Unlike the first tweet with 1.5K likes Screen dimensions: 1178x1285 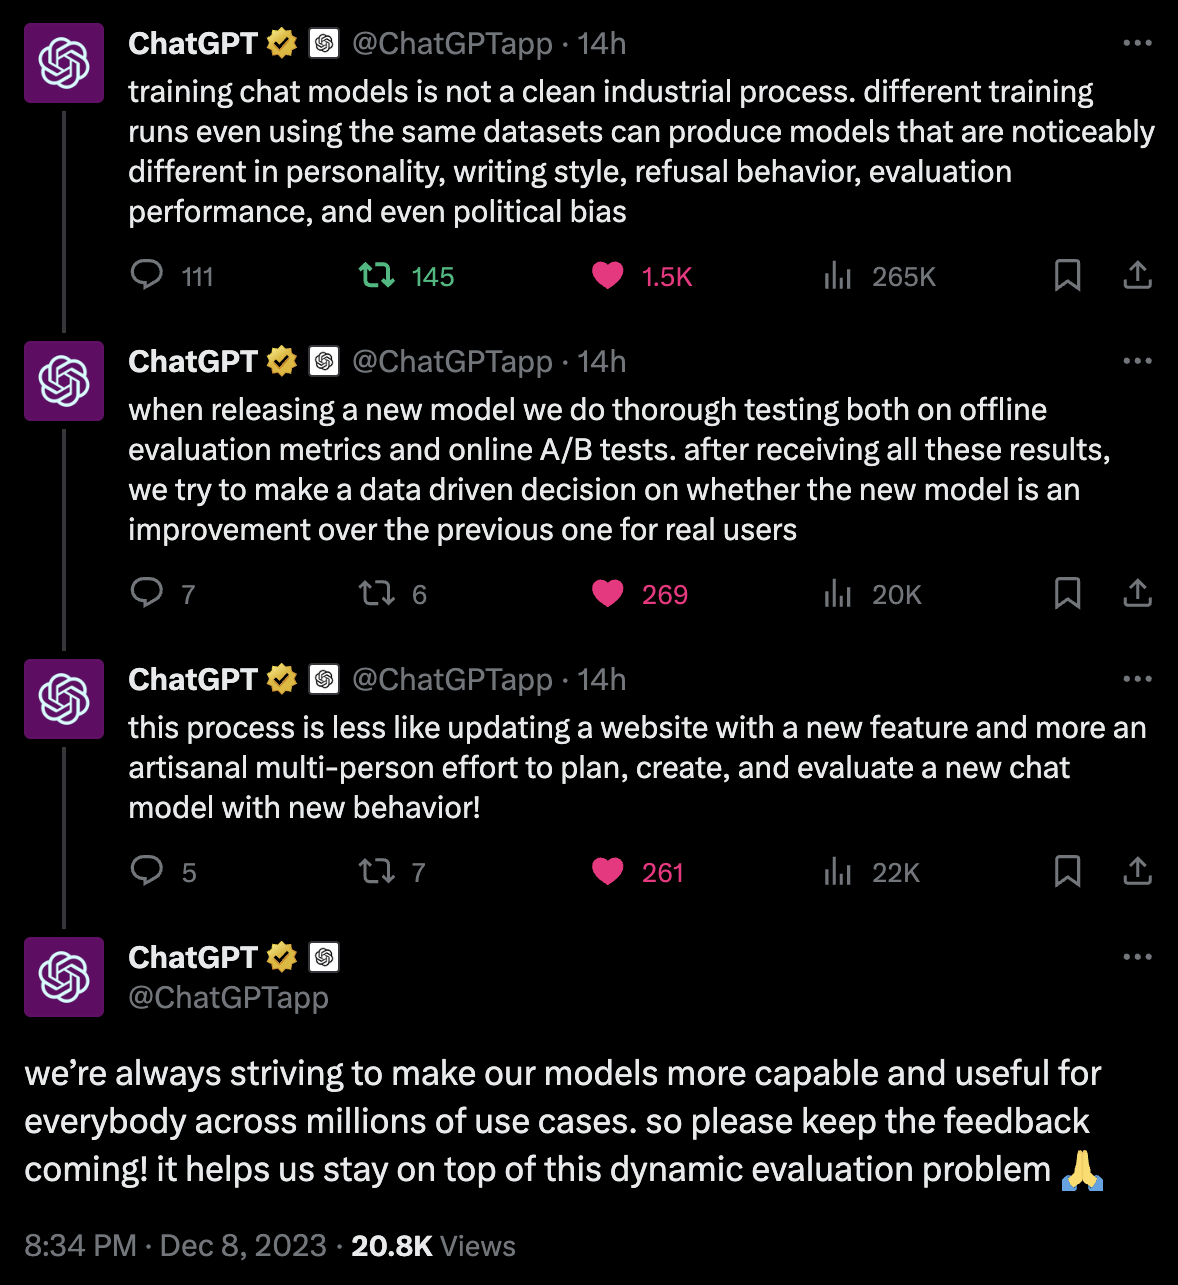(607, 276)
